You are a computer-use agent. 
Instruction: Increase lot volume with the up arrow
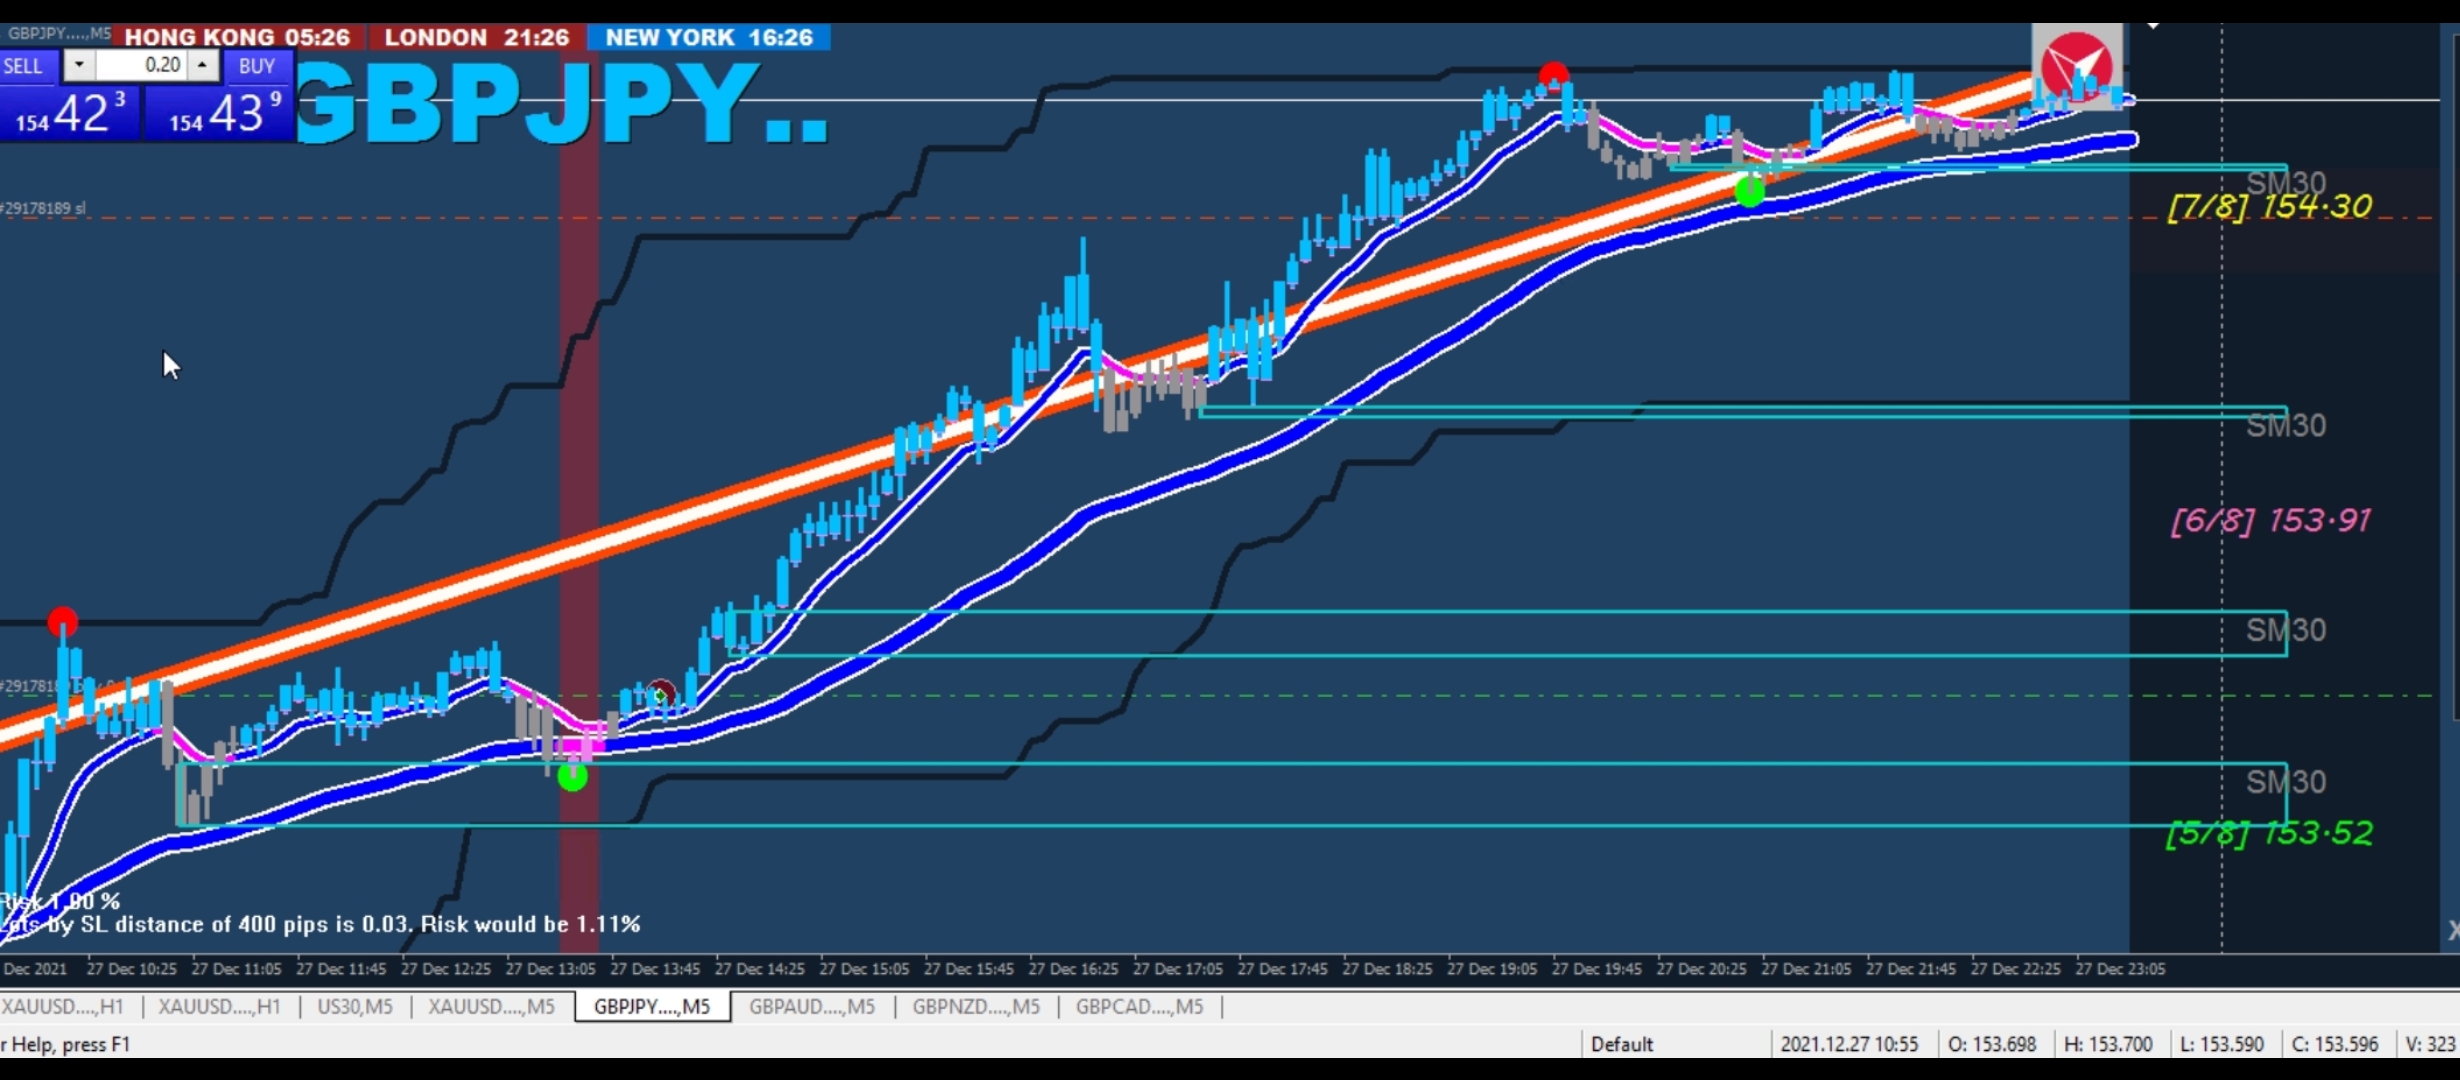point(202,66)
